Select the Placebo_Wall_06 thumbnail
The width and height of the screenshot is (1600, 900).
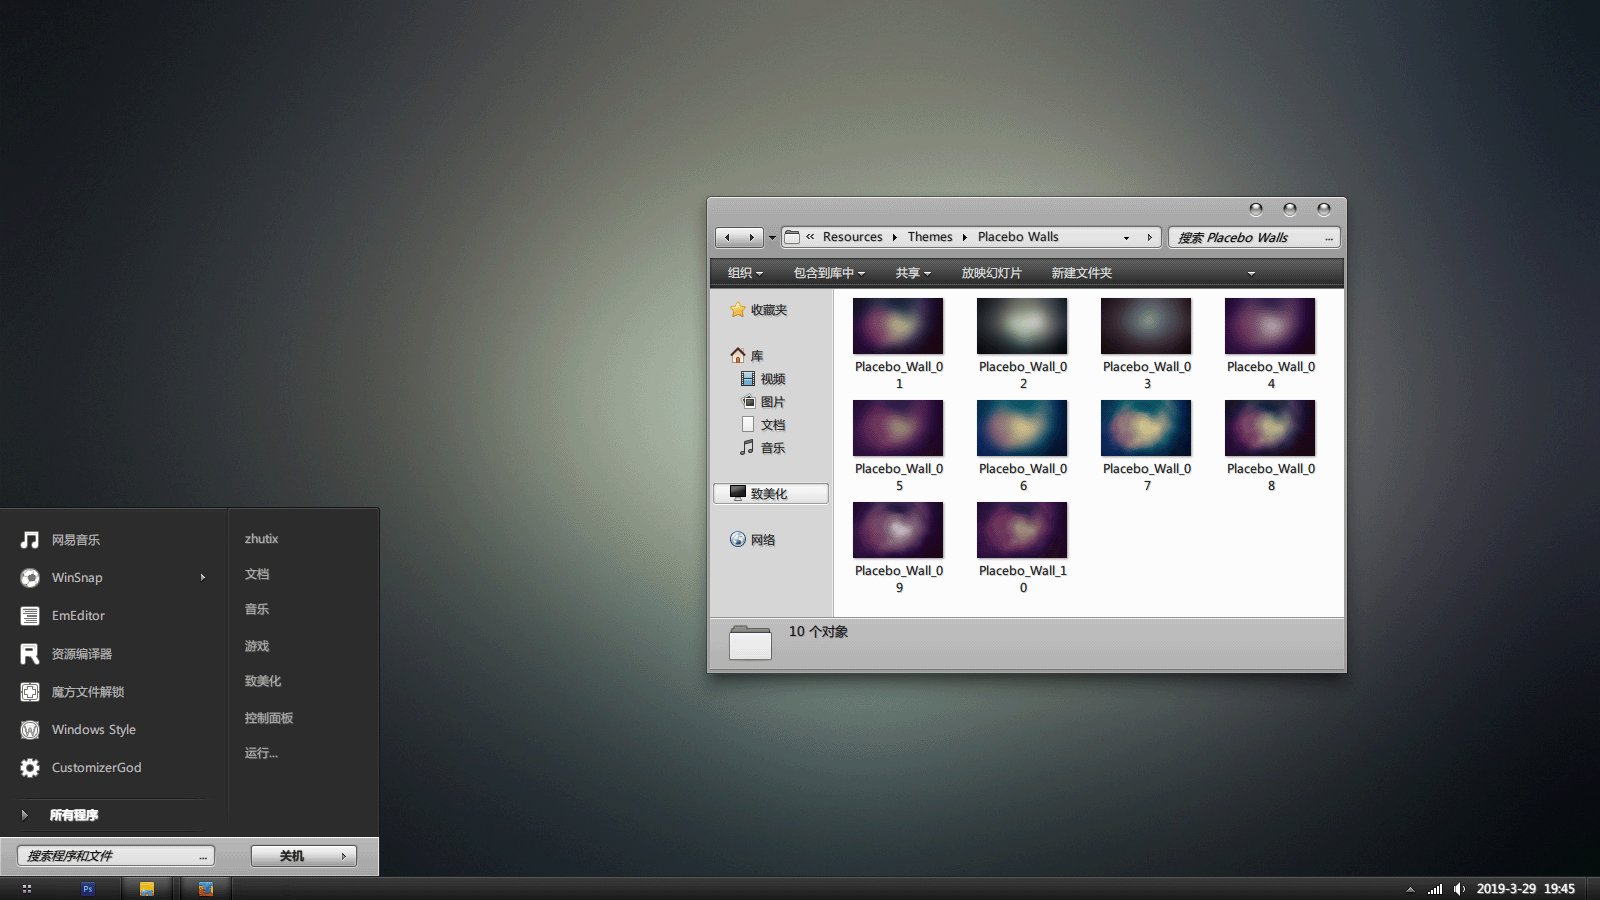tap(1022, 428)
